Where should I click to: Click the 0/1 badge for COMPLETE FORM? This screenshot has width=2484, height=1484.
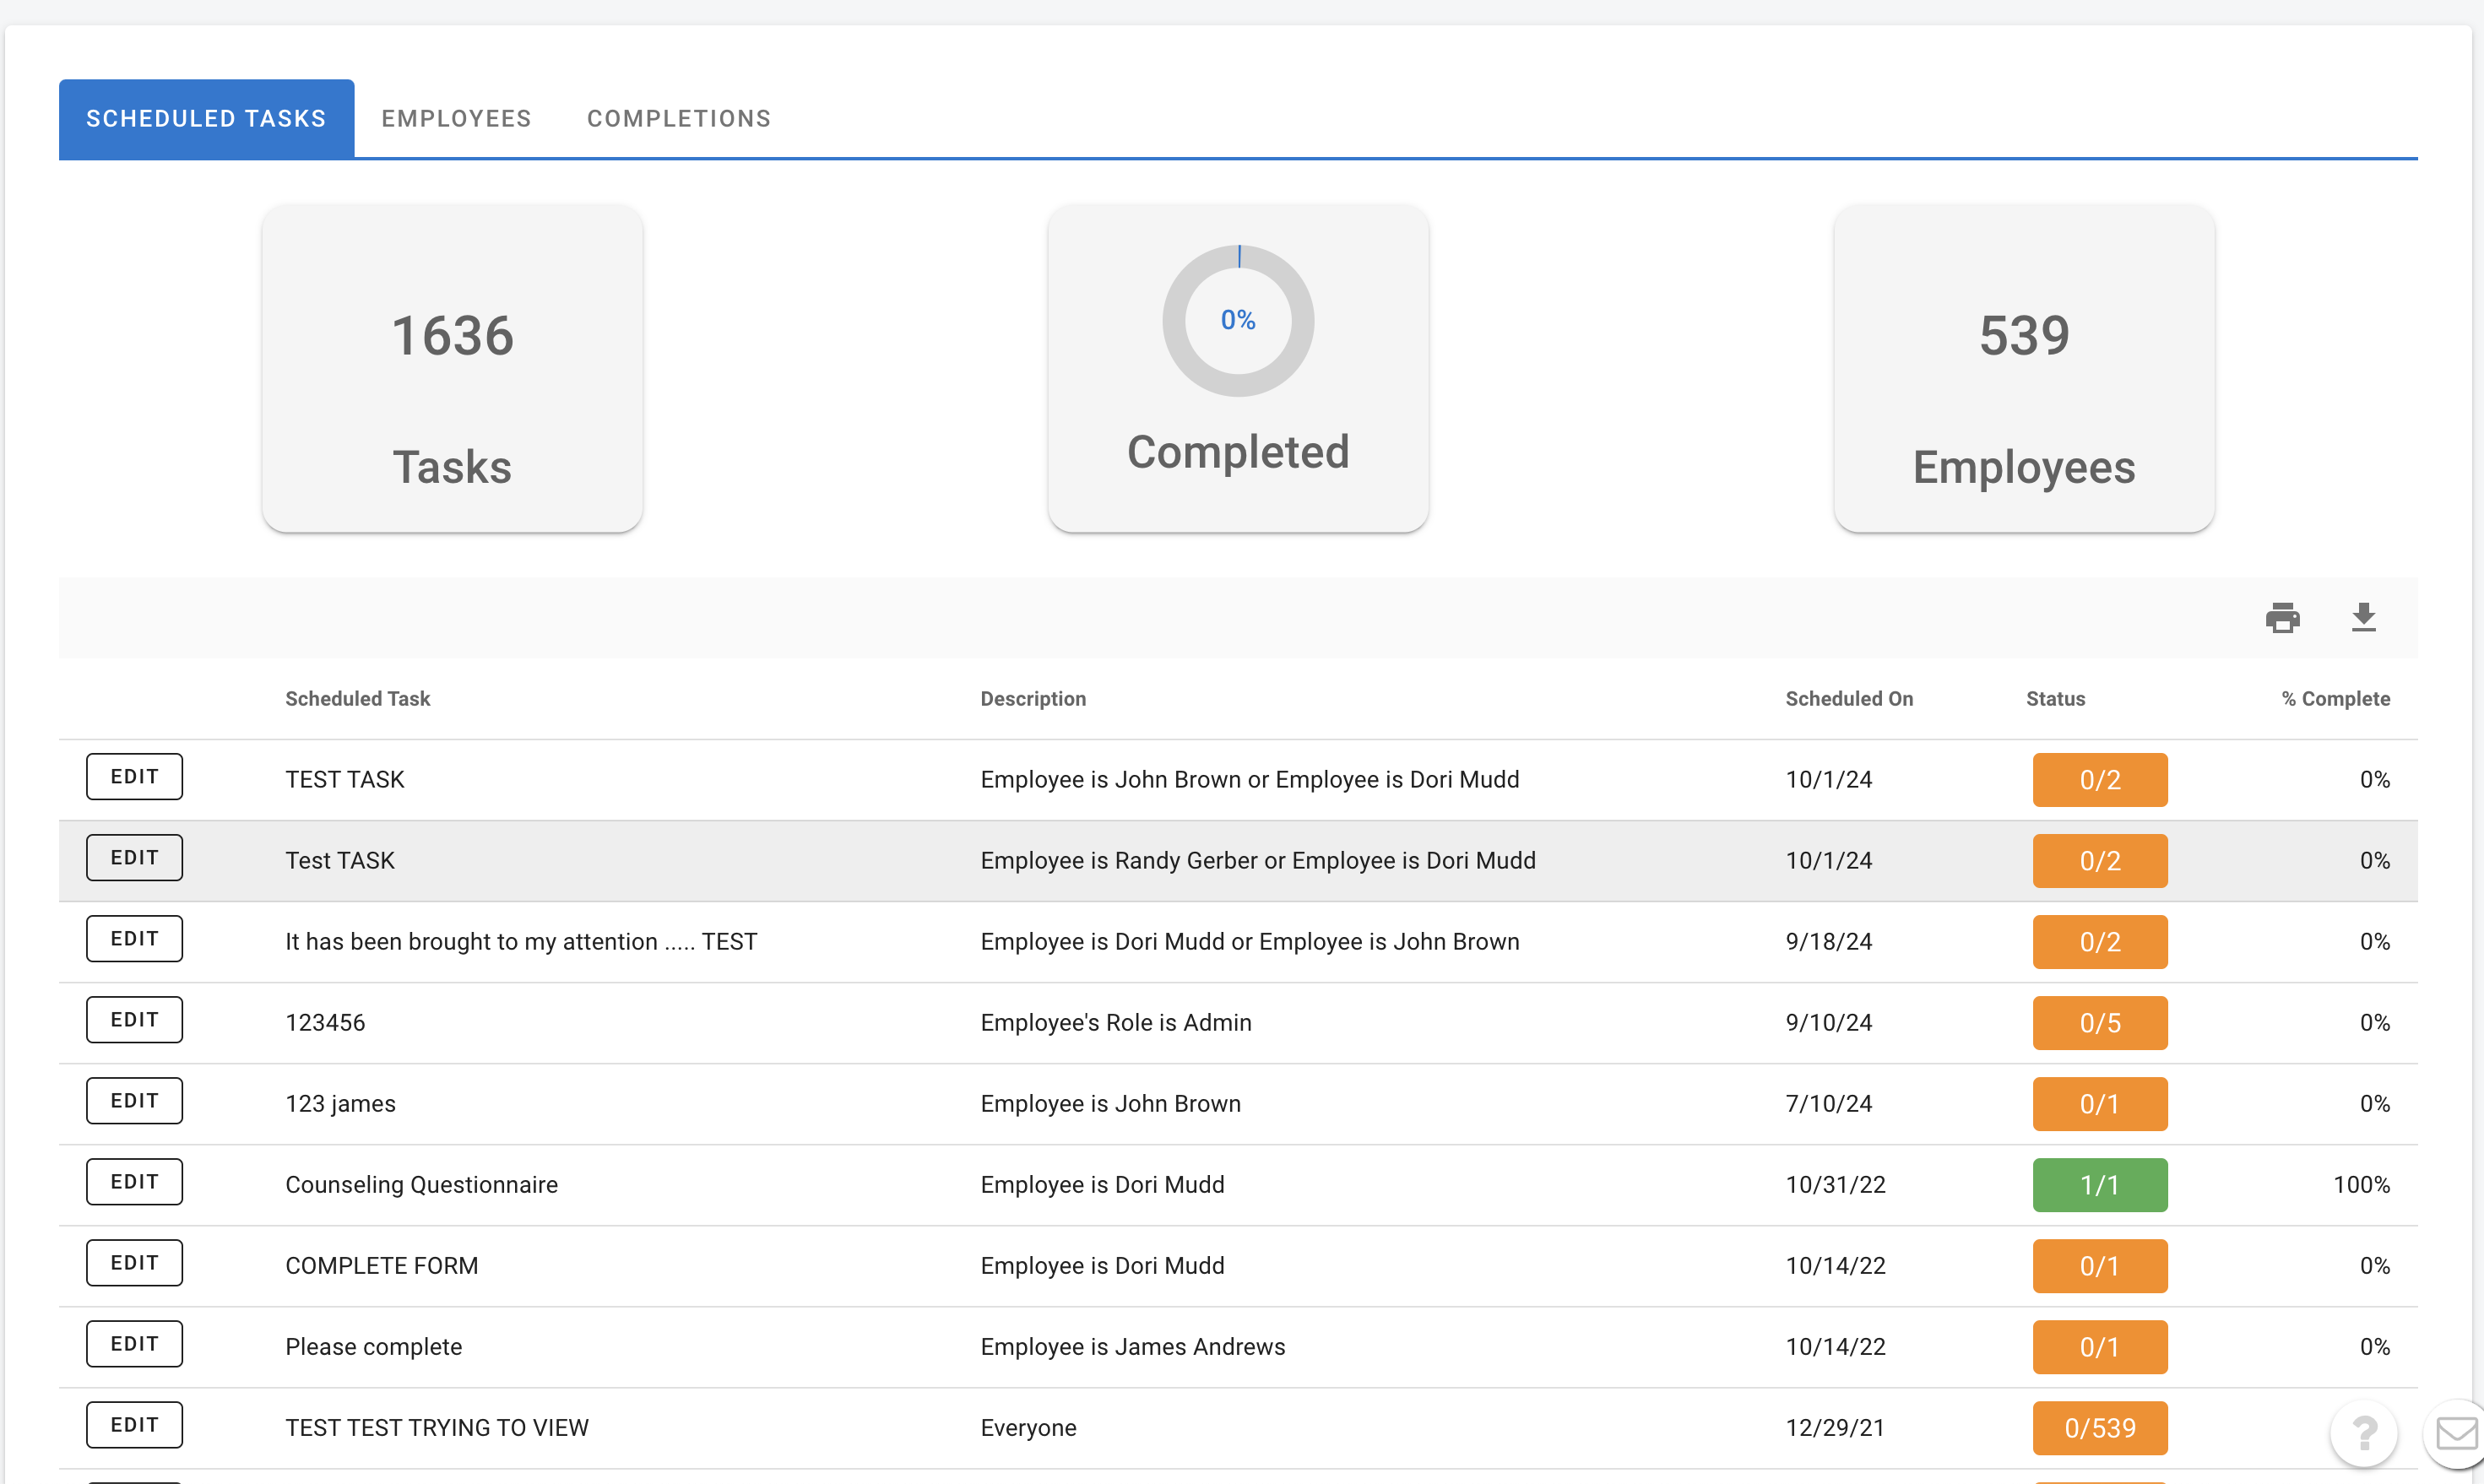(x=2100, y=1266)
